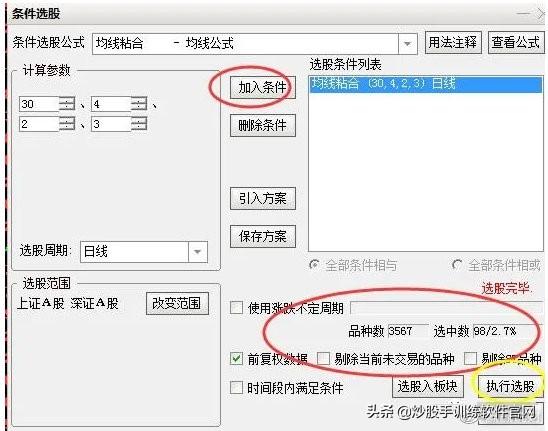The image size is (548, 431).
Task: Select 全部条件相或 radio button
Action: 456,265
